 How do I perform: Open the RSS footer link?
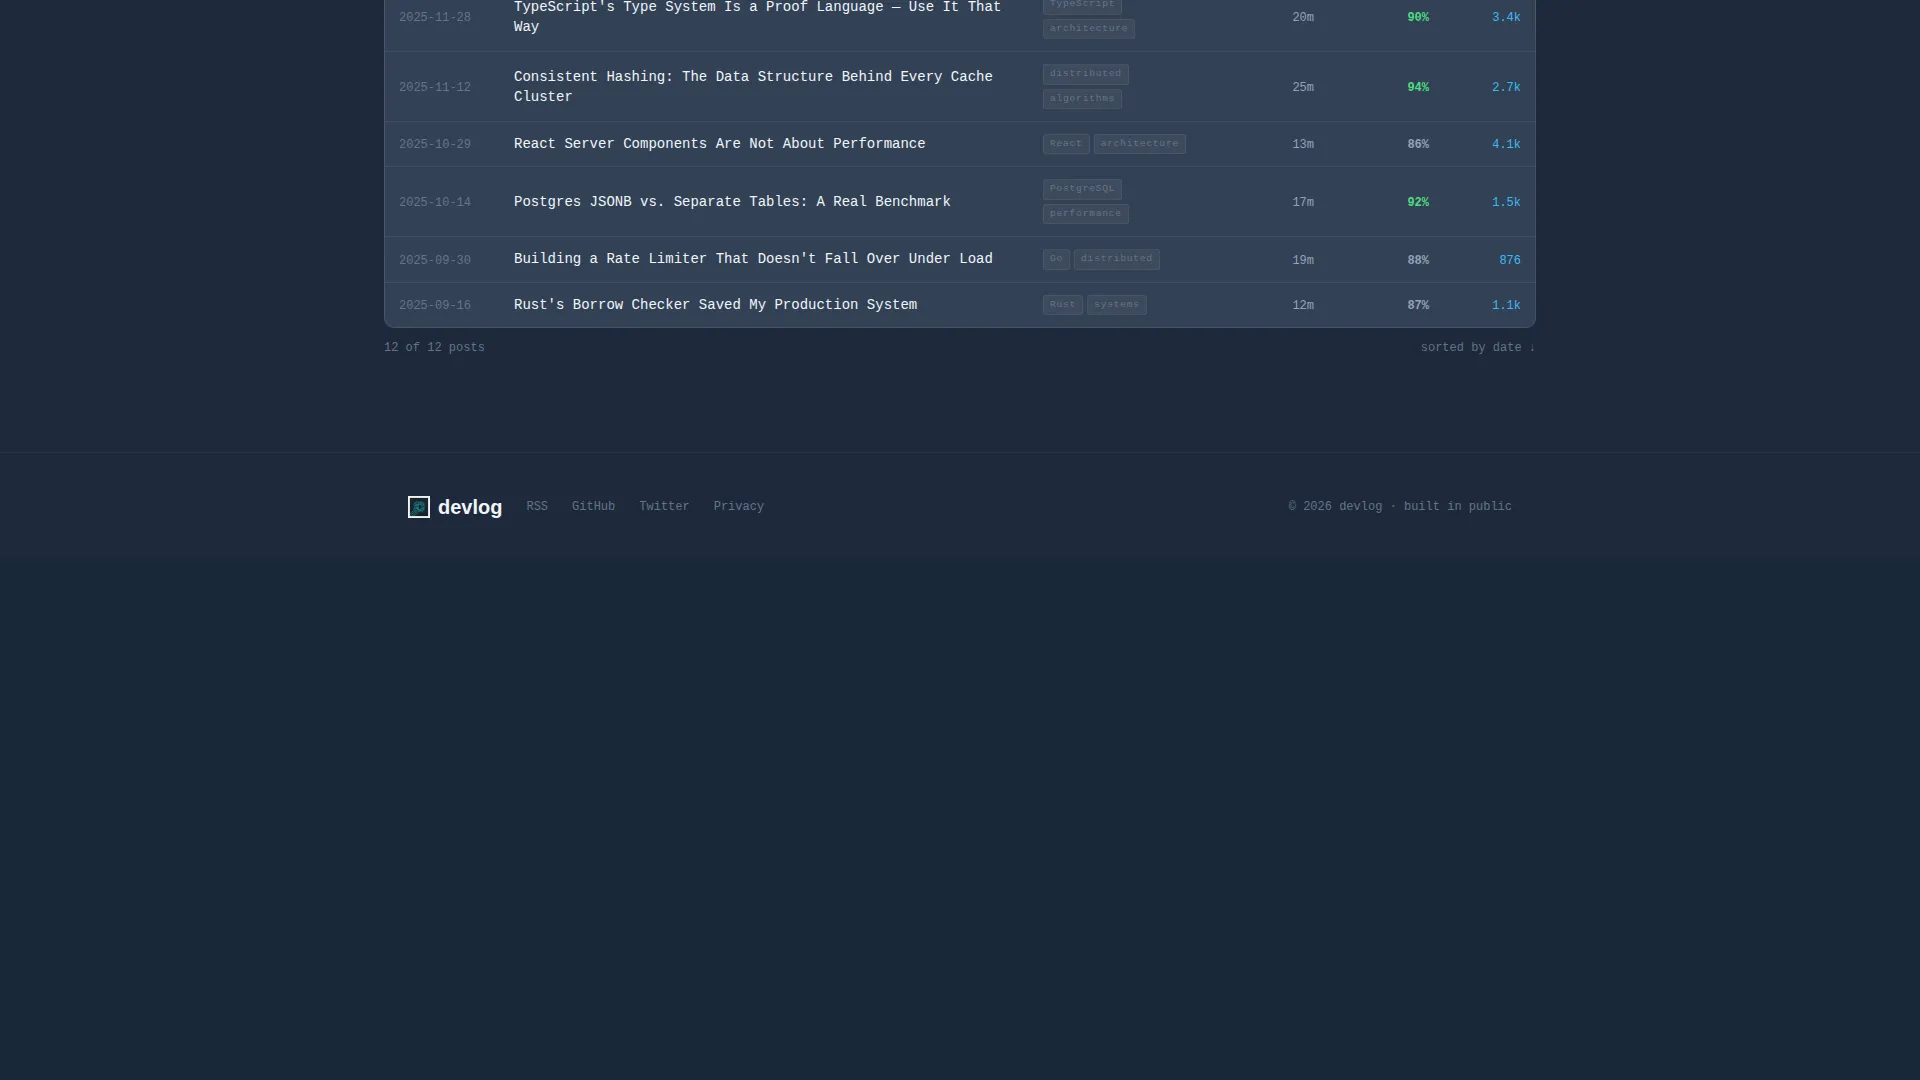[537, 507]
